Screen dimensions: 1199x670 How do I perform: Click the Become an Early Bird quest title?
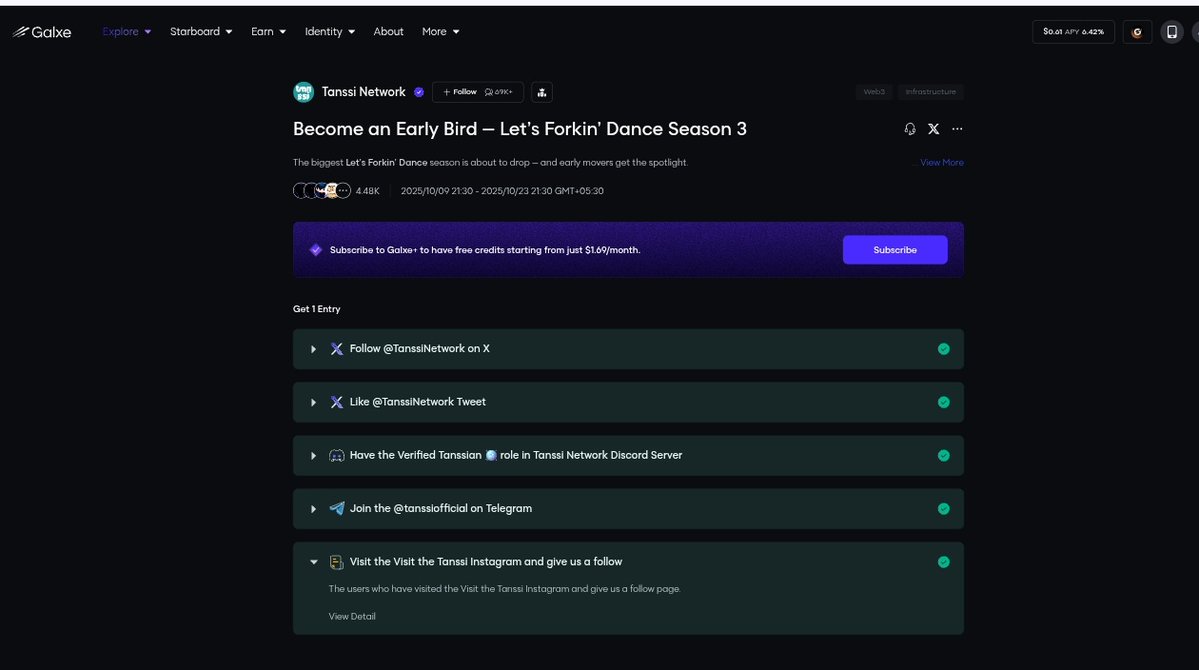(520, 129)
